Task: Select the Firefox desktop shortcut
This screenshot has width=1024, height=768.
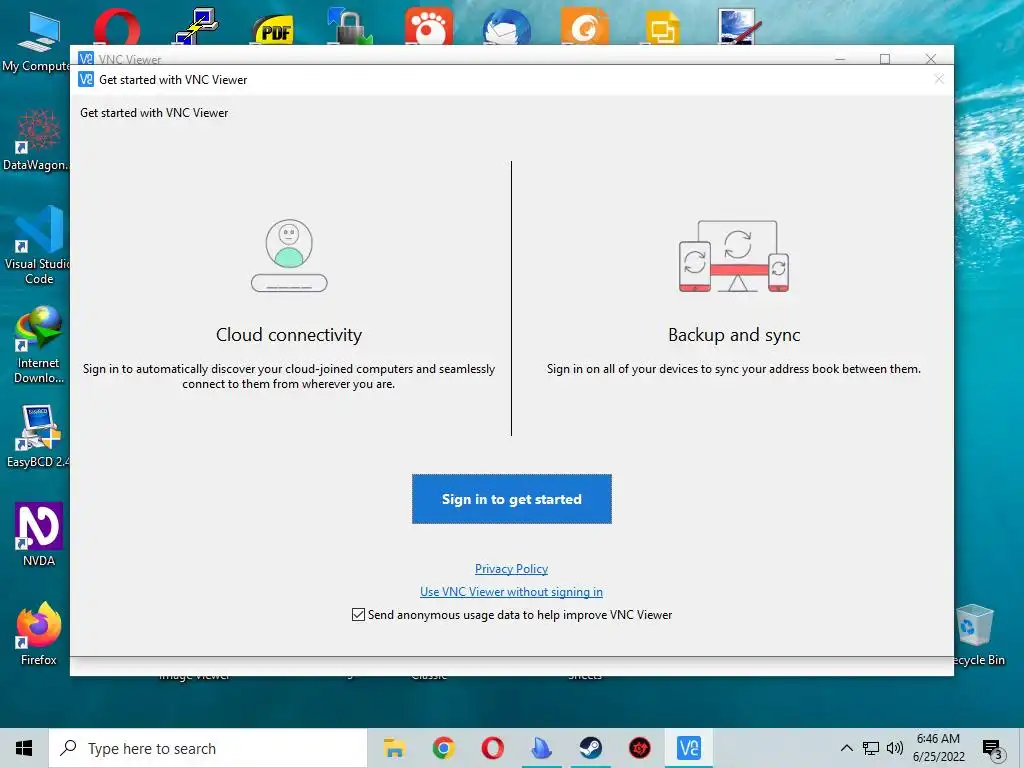Action: point(39,633)
